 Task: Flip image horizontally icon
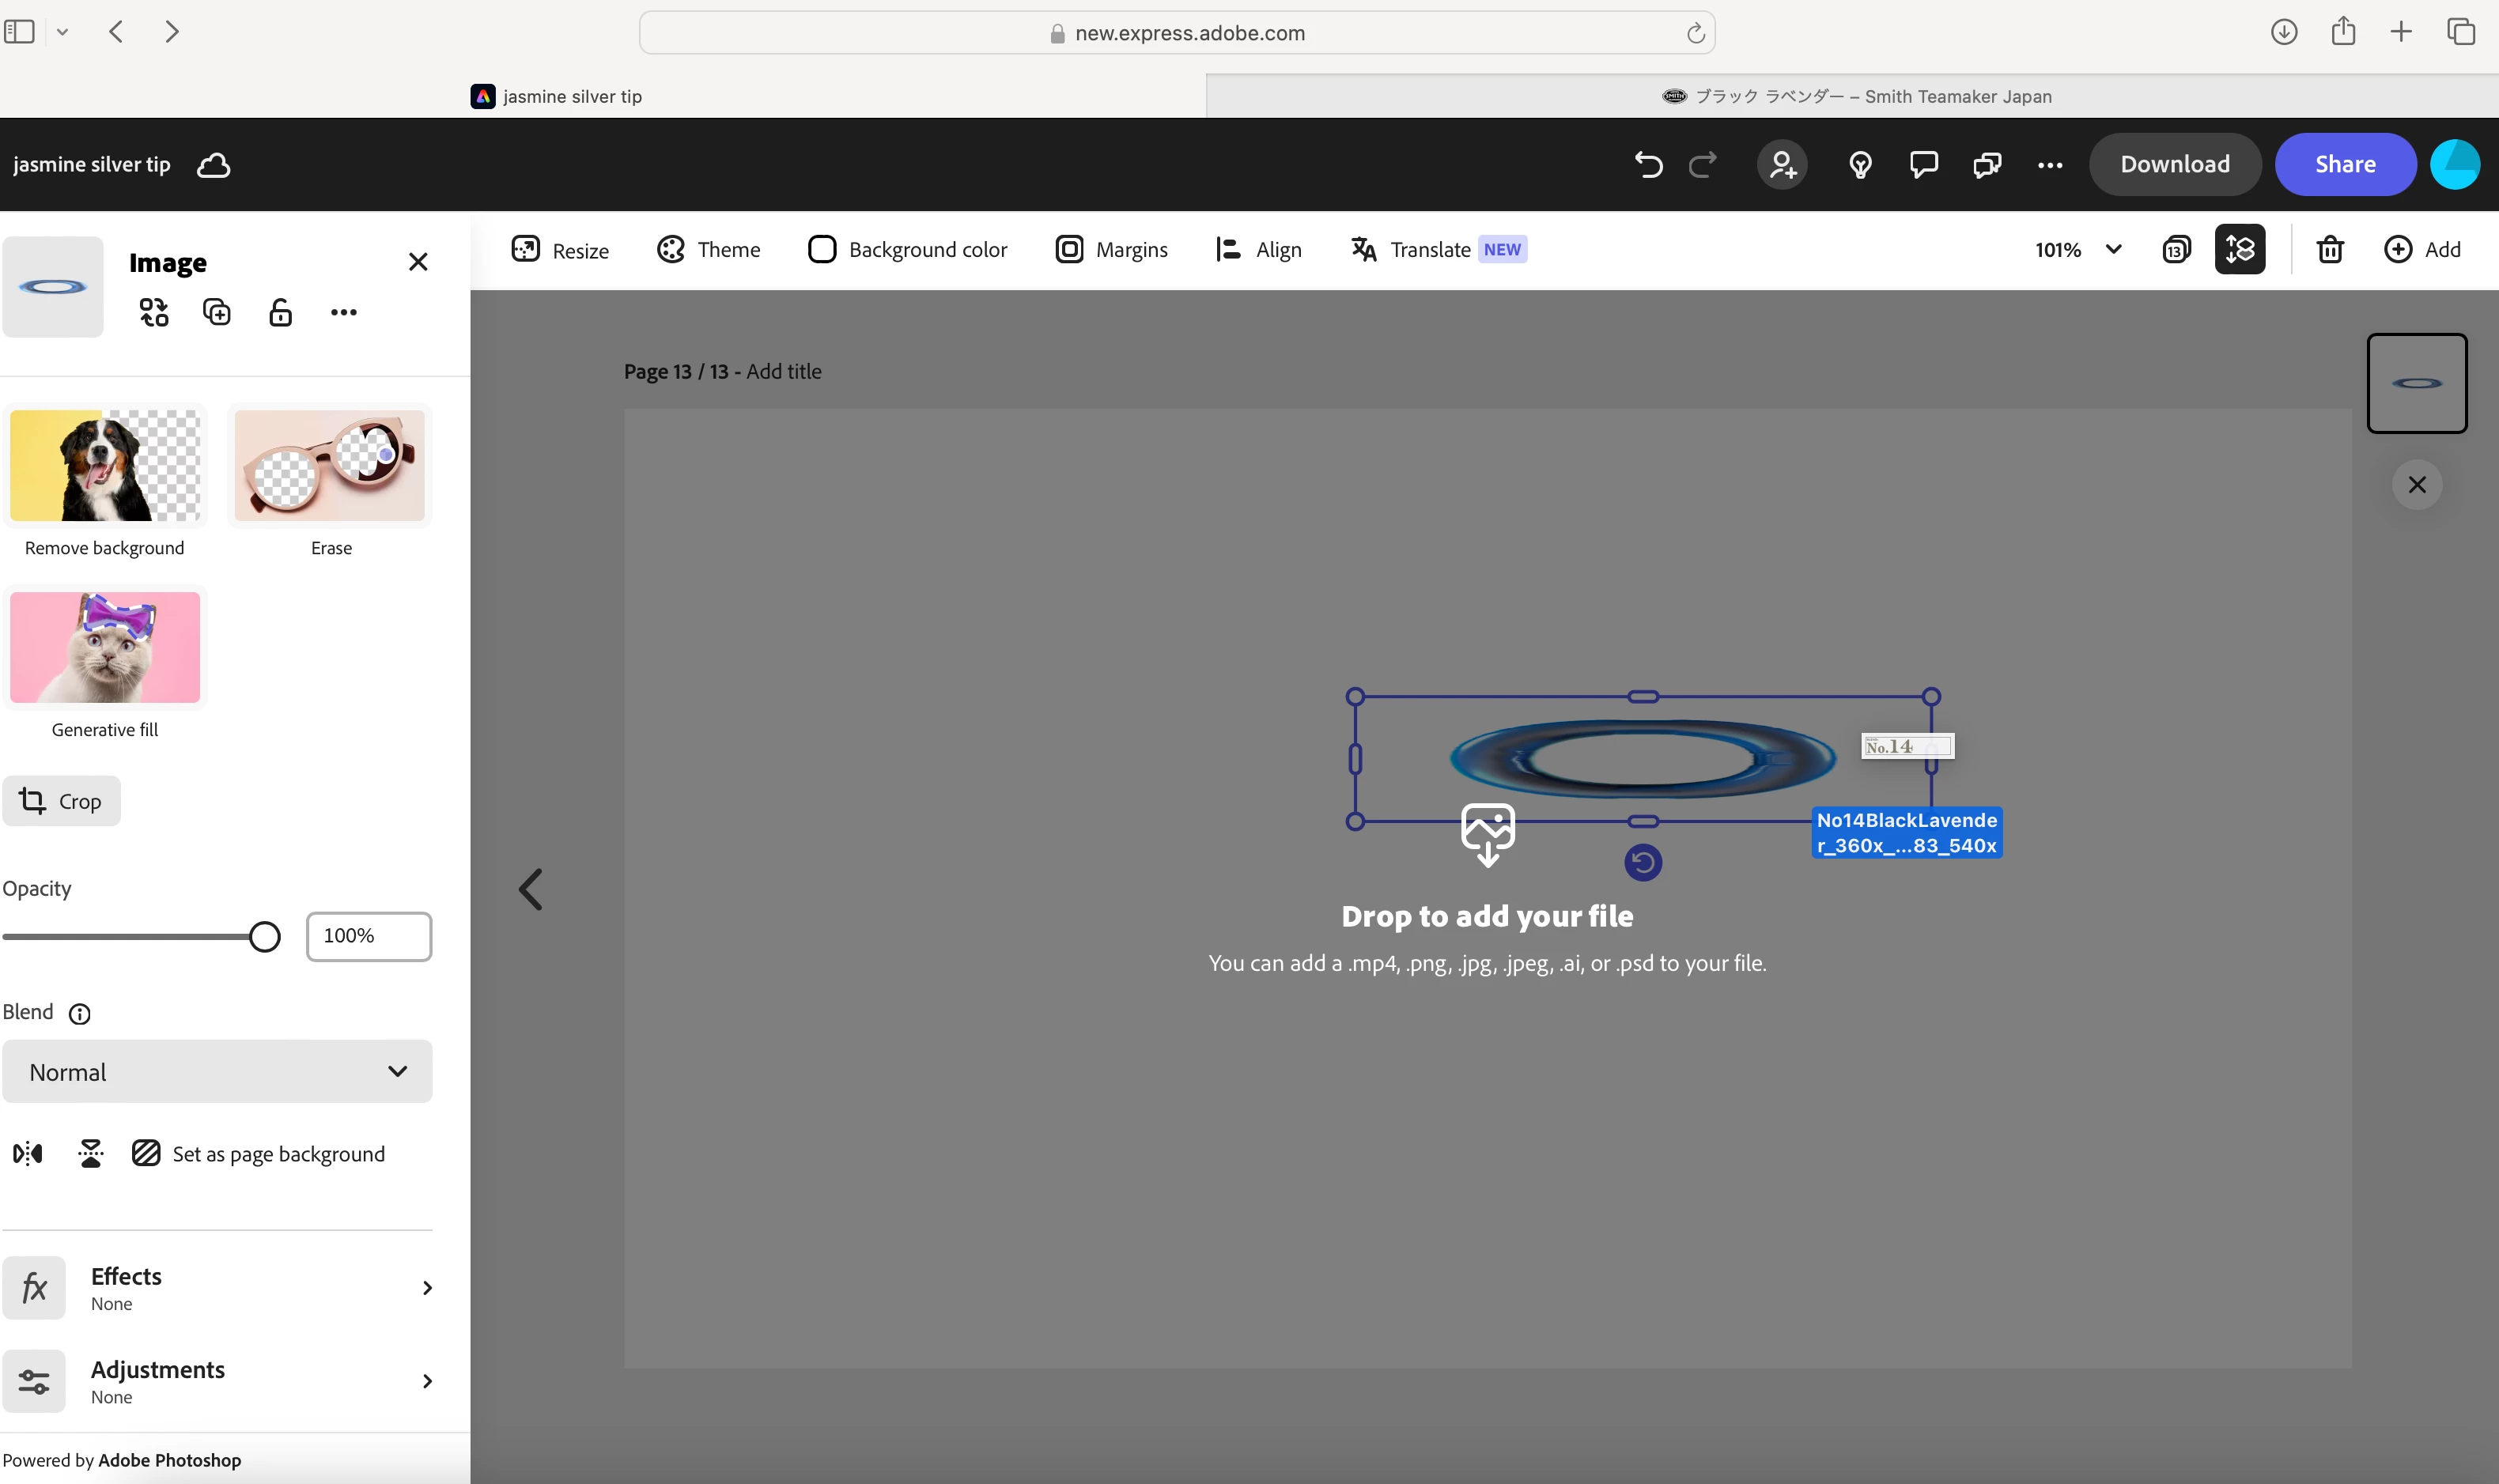[x=28, y=1153]
